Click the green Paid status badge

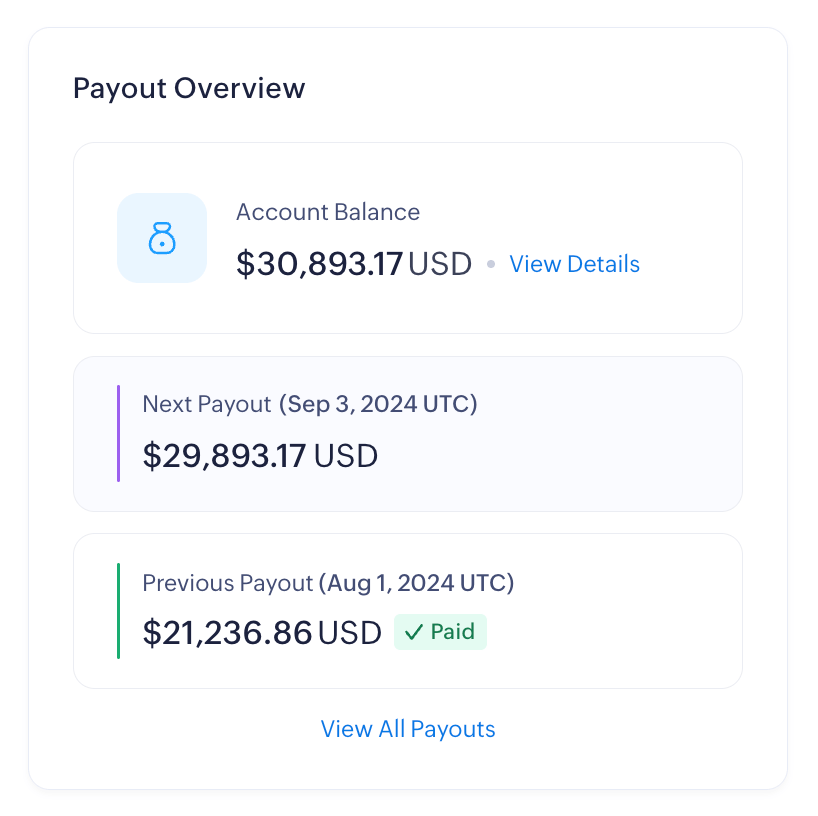click(441, 633)
